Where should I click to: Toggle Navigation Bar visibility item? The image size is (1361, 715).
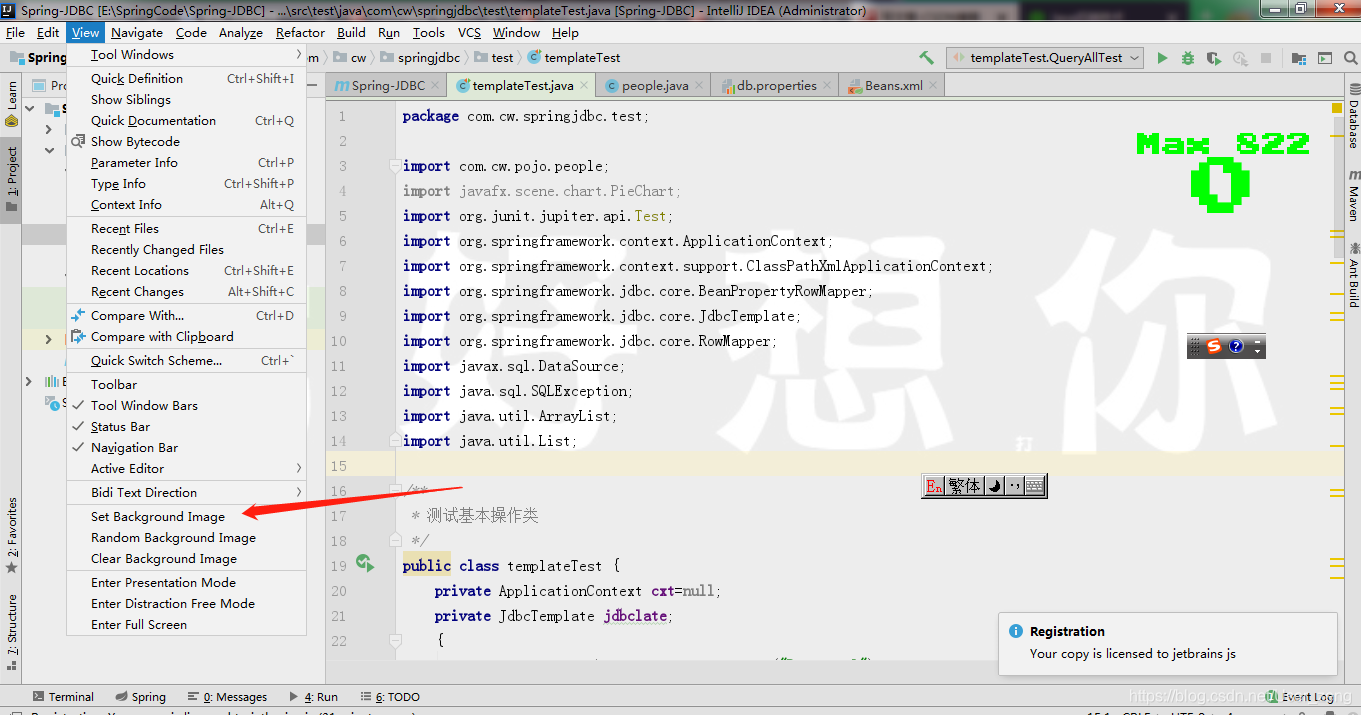click(186, 448)
